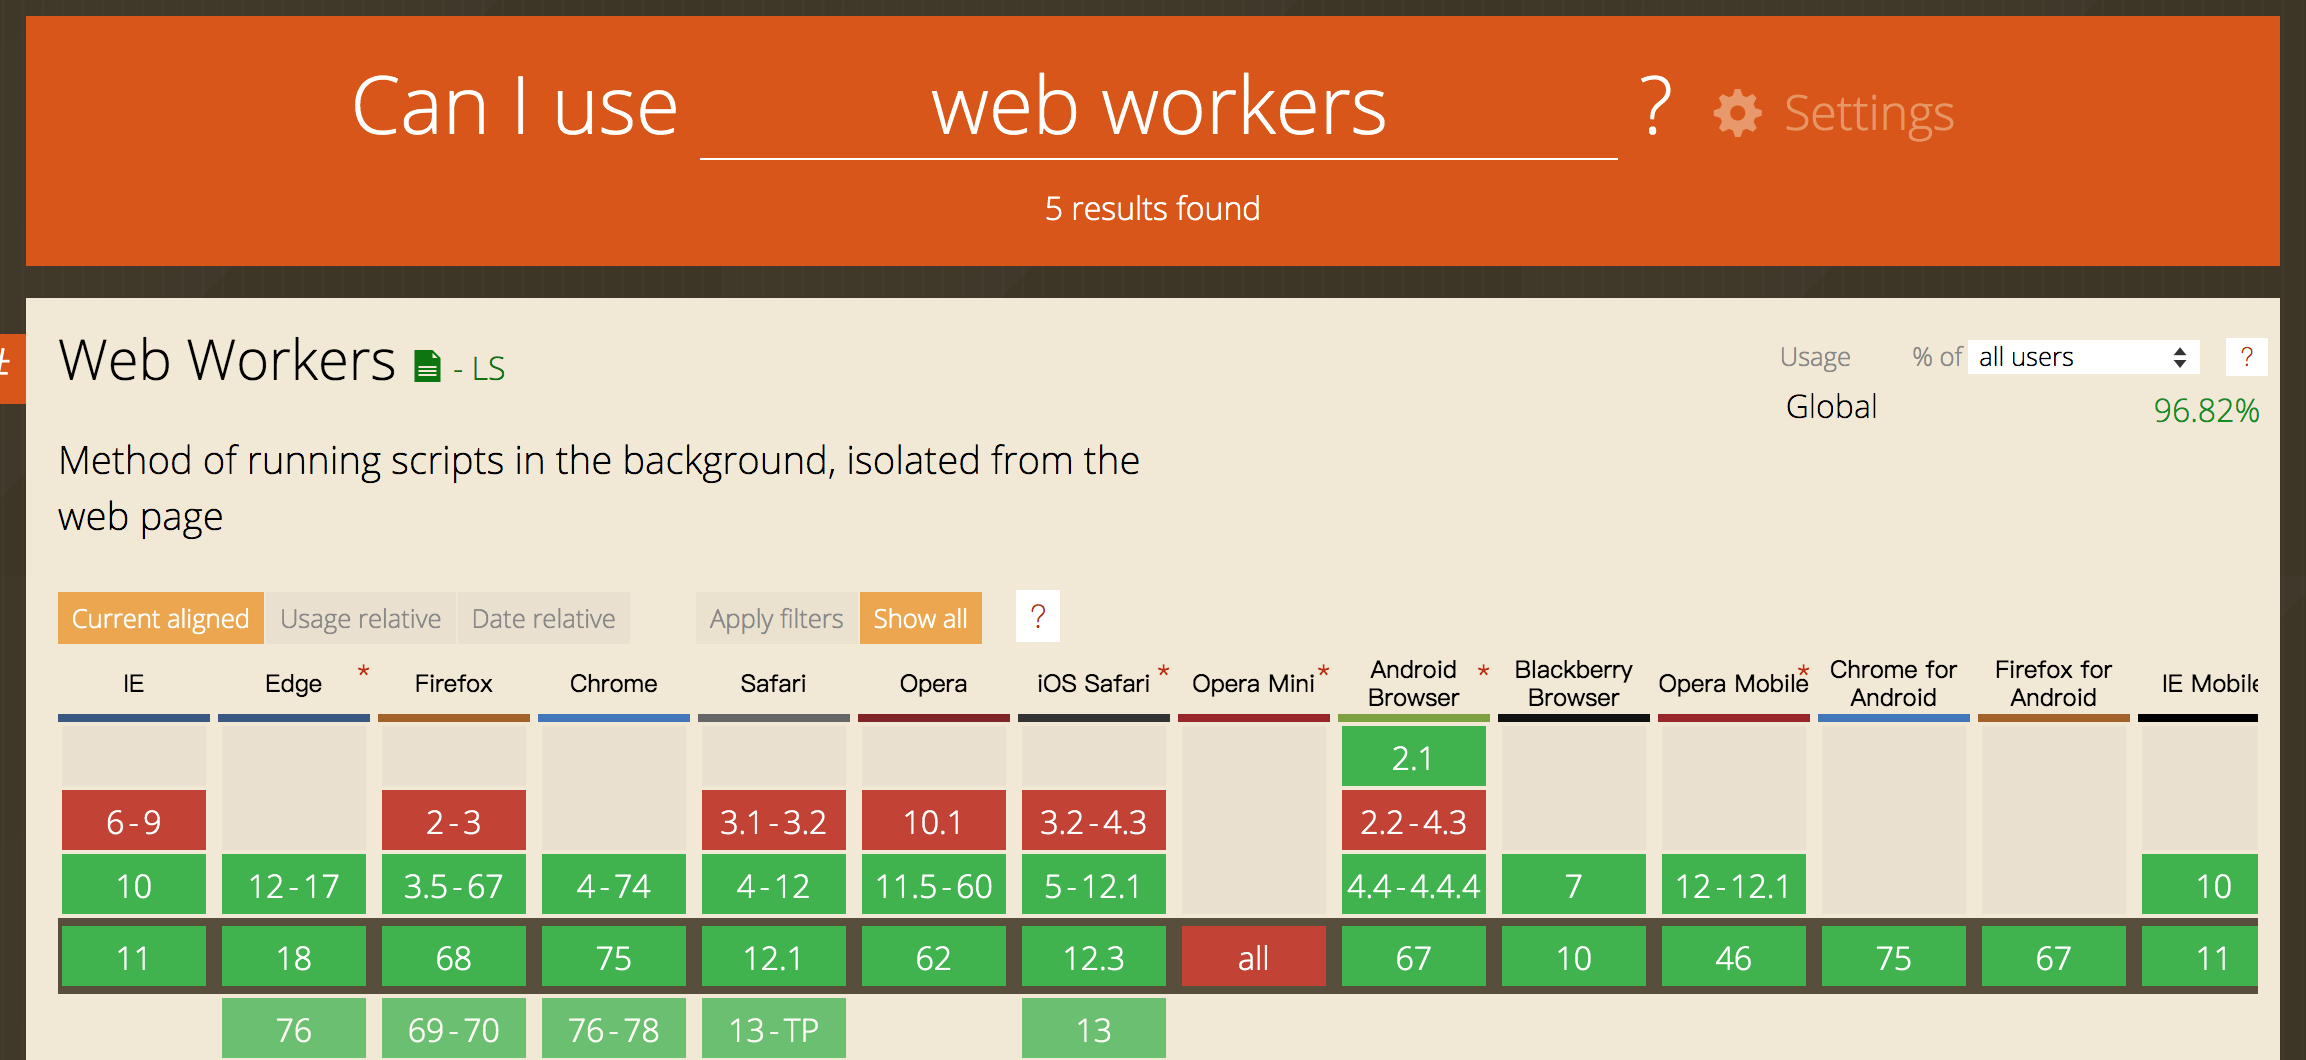Viewport: 2306px width, 1060px height.
Task: Click the Safari column header
Action: click(x=774, y=684)
